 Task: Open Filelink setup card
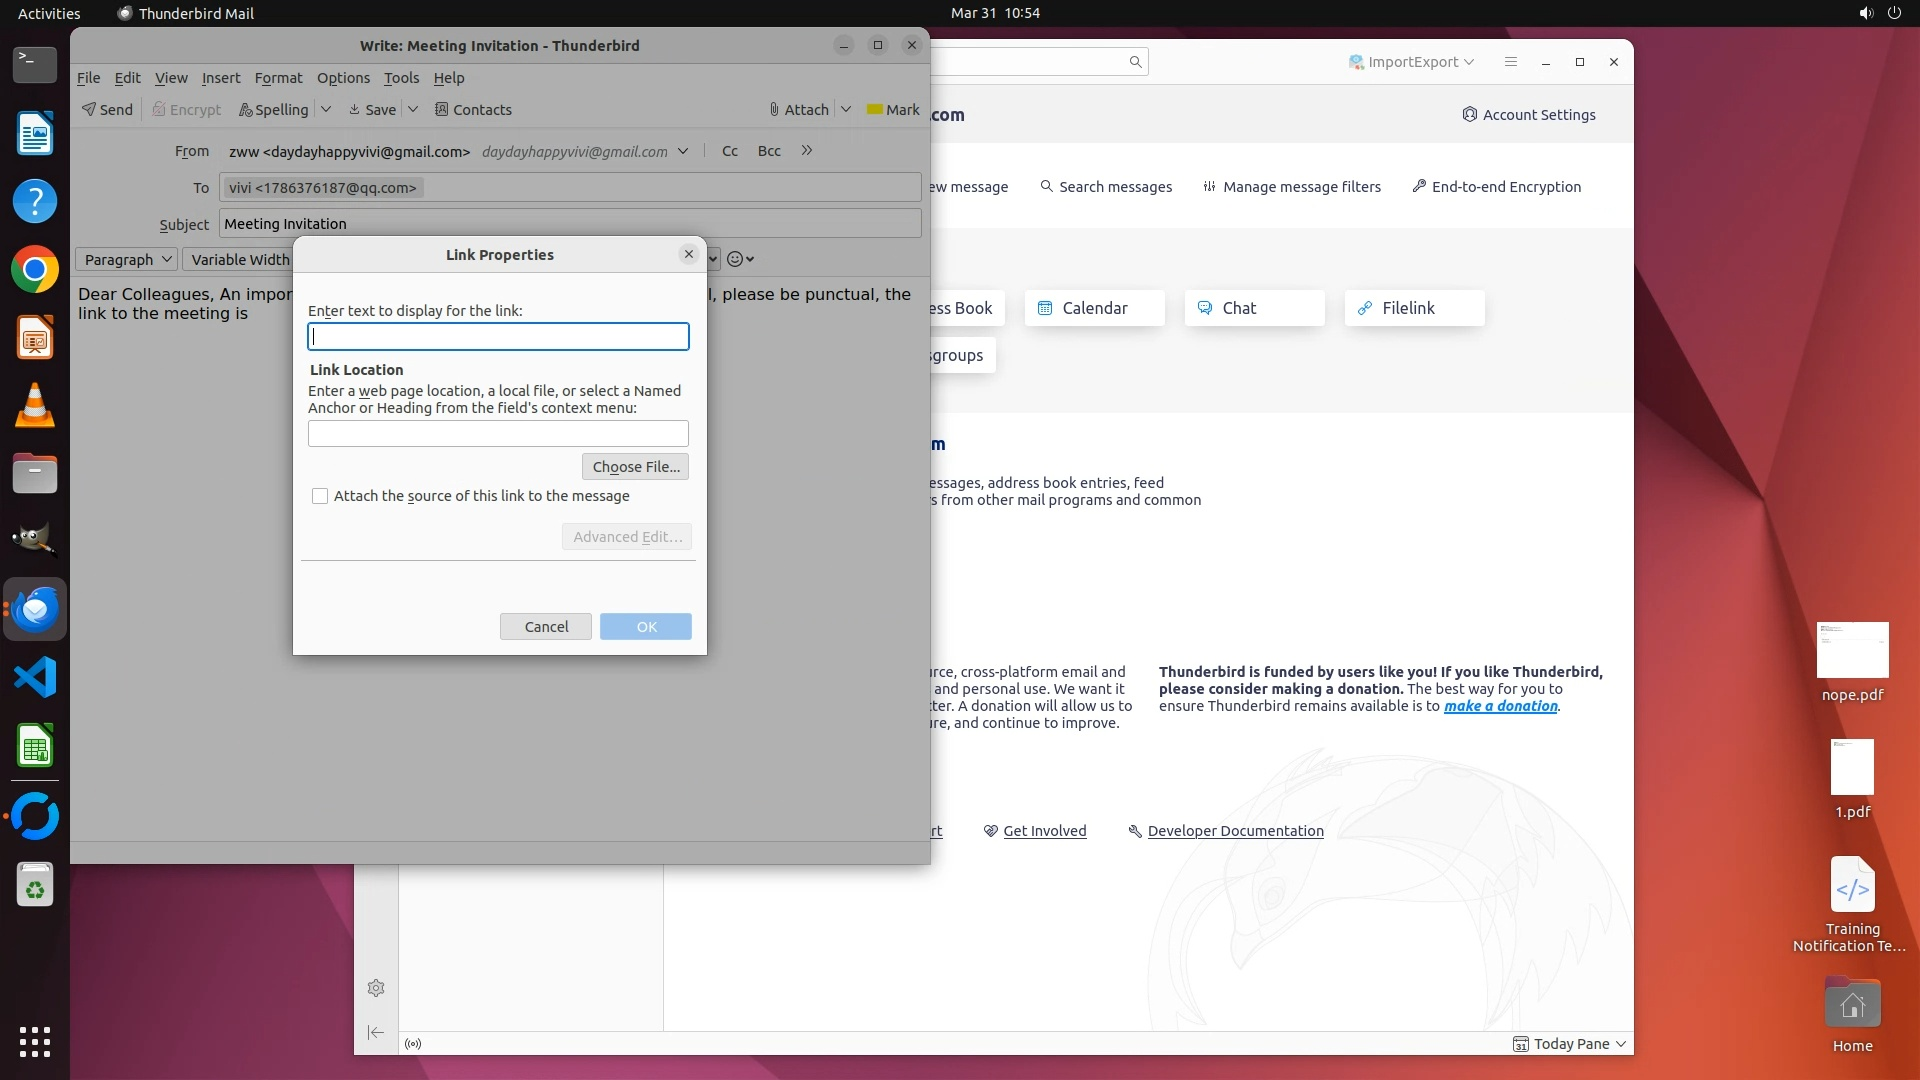click(1413, 308)
